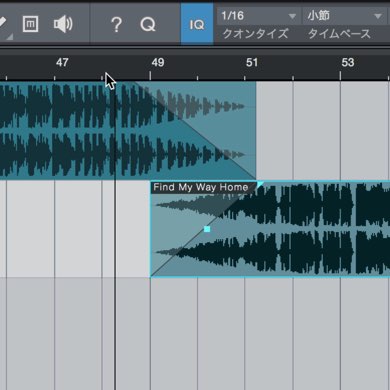Click bar 47 on the timeline ruler
Viewport: 390px width, 390px height.
(x=62, y=62)
